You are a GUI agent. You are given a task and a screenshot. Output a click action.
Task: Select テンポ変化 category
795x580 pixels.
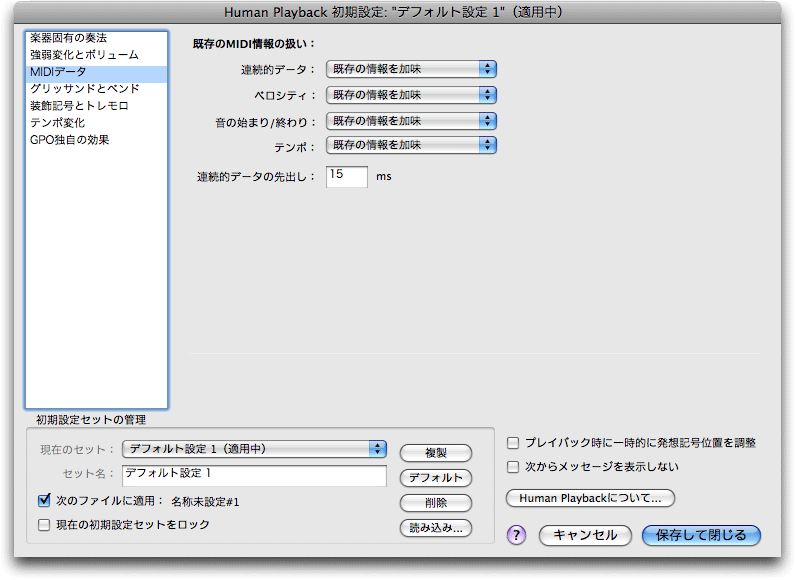[x=96, y=123]
